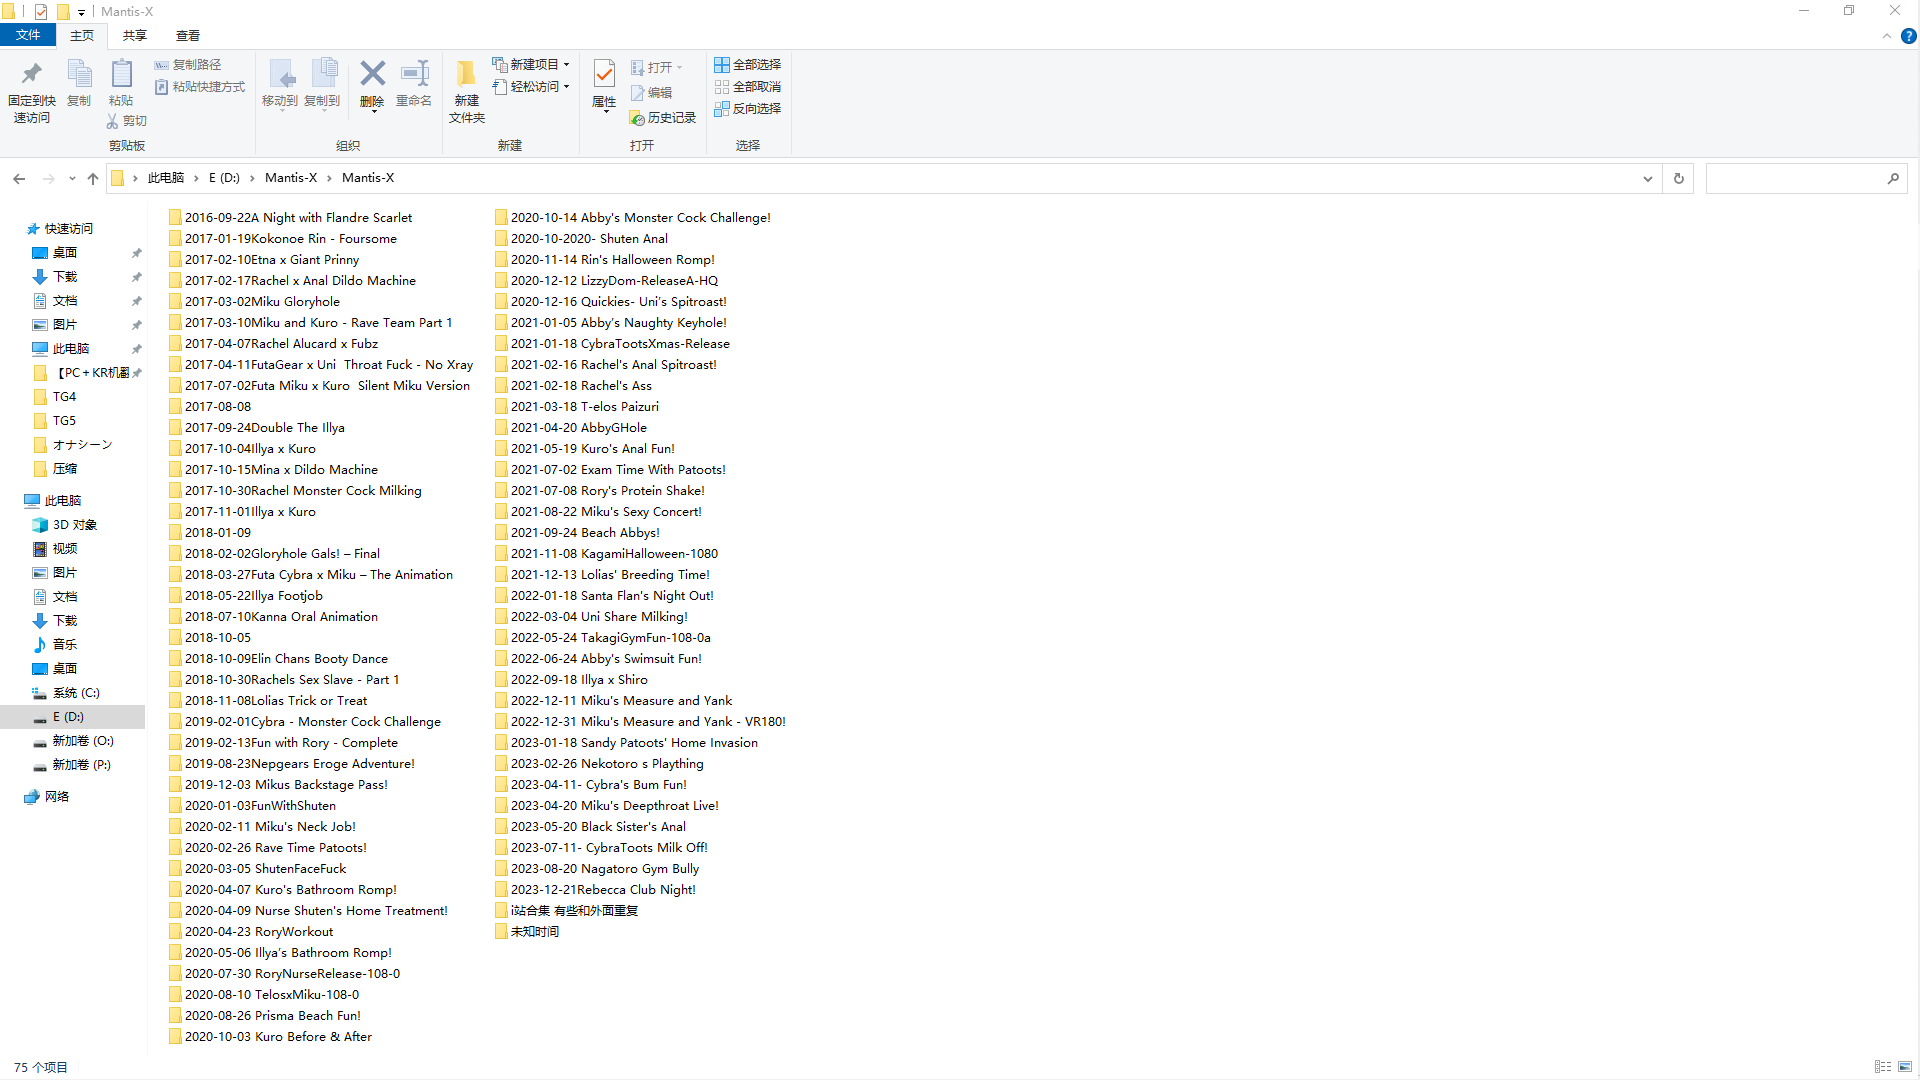Click the 删除 red X icon
The height and width of the screenshot is (1080, 1920).
coord(373,74)
